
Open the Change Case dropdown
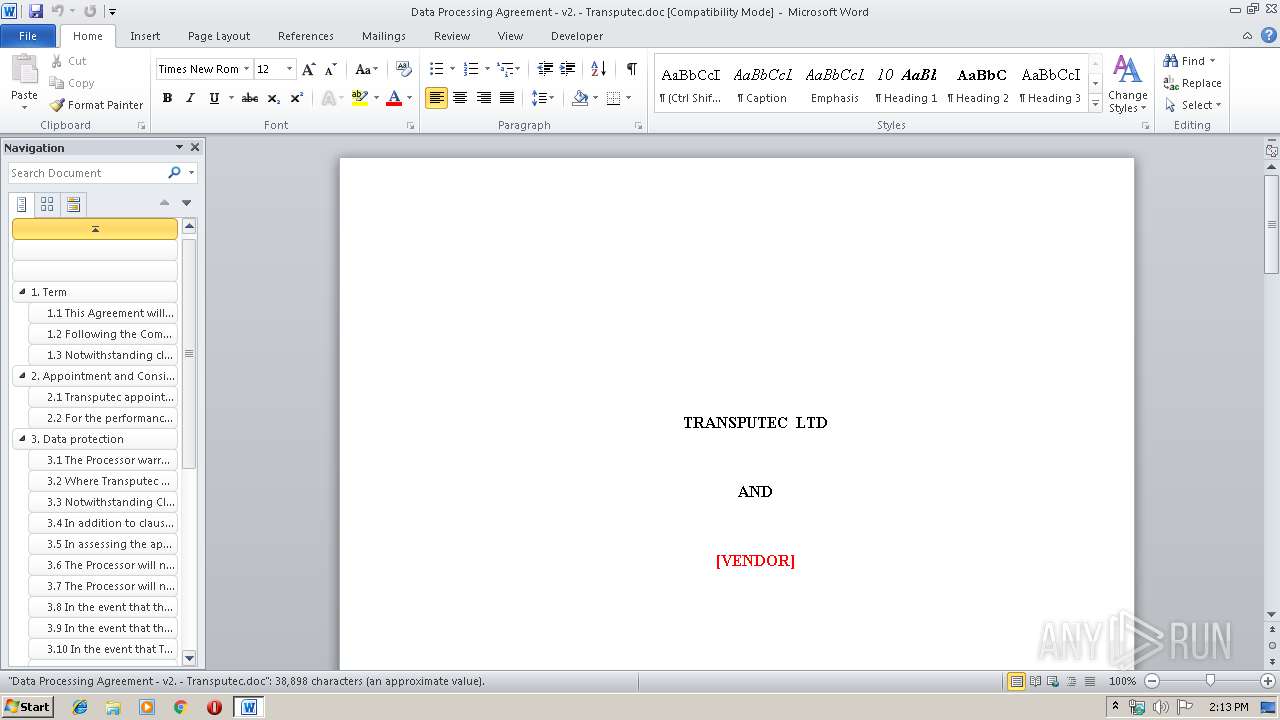tap(367, 69)
